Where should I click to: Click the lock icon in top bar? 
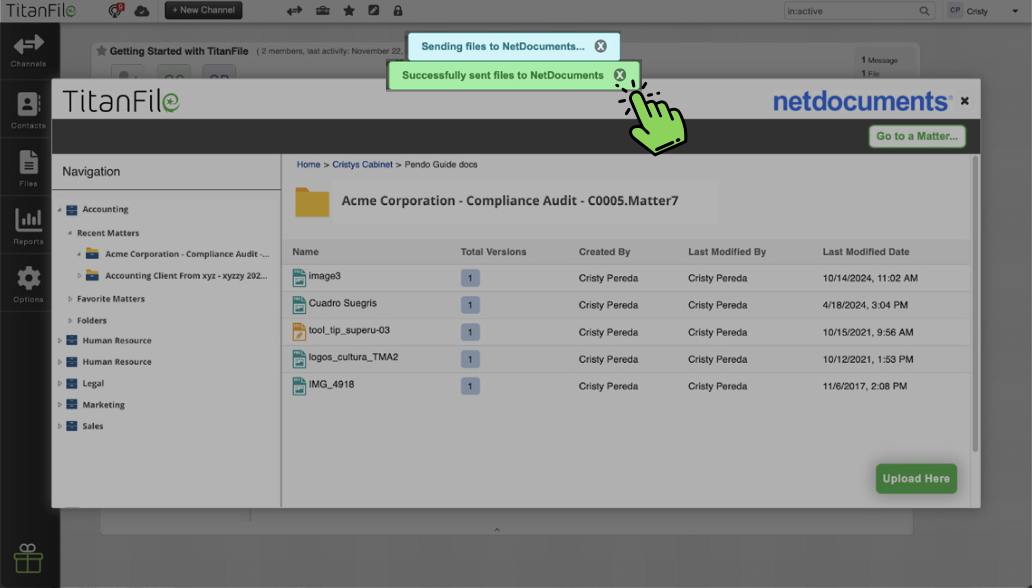[398, 11]
